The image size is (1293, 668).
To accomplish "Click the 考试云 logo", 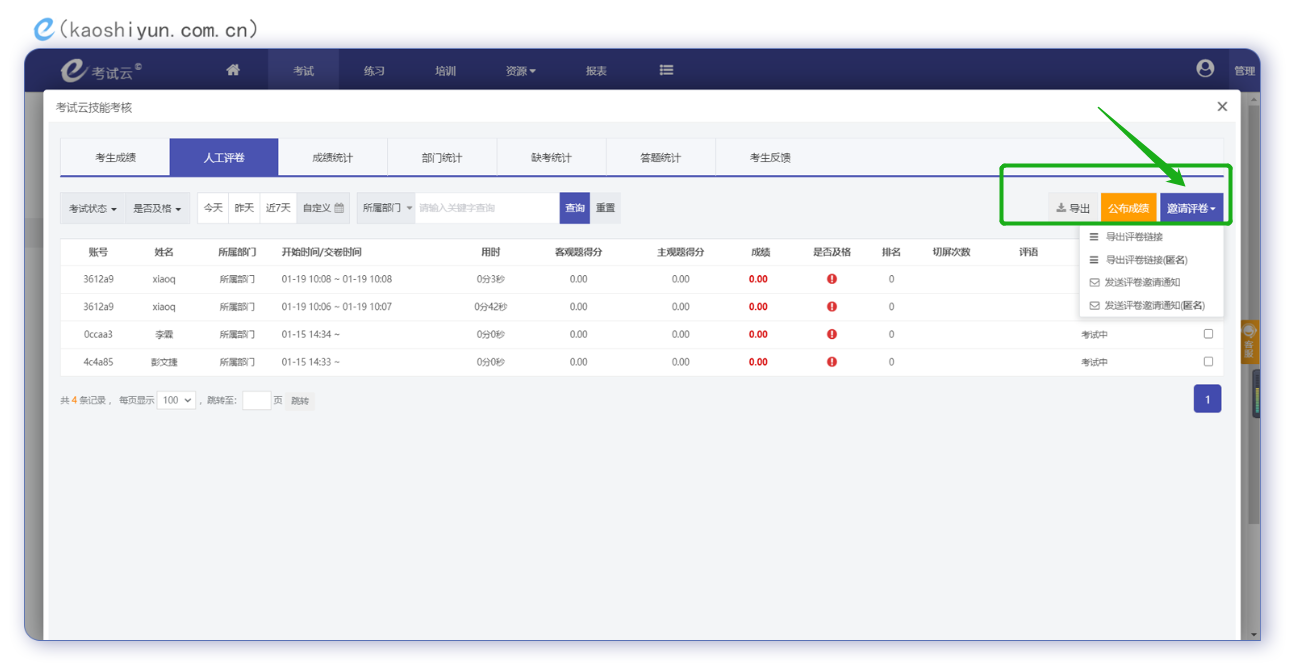I will click(x=100, y=71).
